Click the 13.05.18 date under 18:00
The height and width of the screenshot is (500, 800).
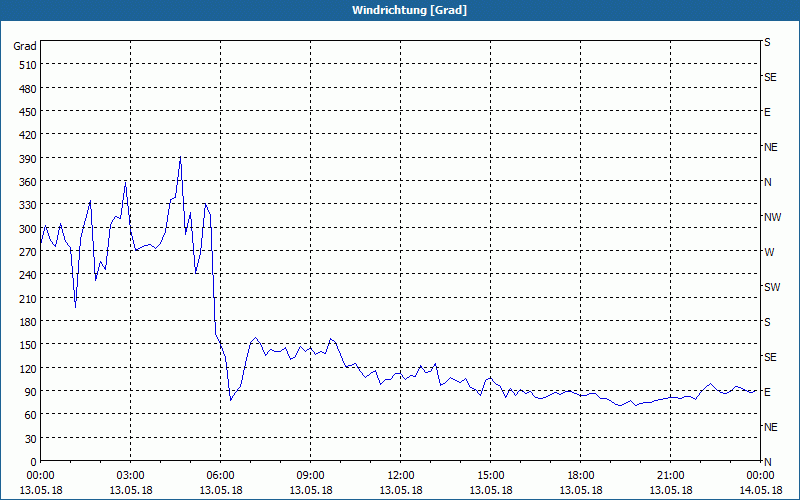click(x=581, y=491)
